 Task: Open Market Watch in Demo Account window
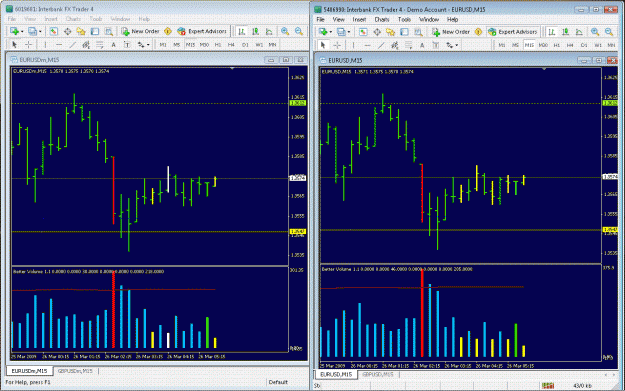[x=363, y=32]
